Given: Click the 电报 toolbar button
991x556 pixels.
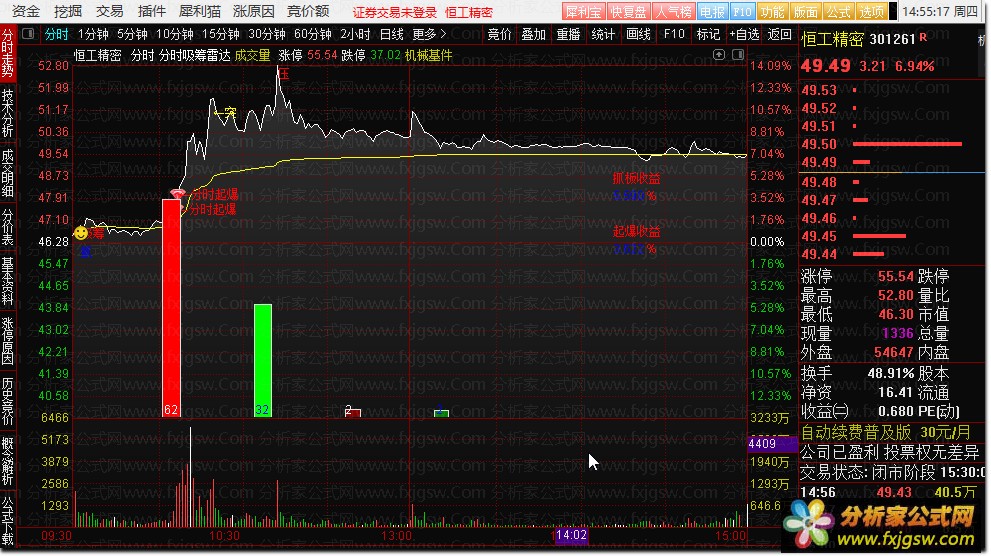Looking at the screenshot, I should tap(712, 12).
